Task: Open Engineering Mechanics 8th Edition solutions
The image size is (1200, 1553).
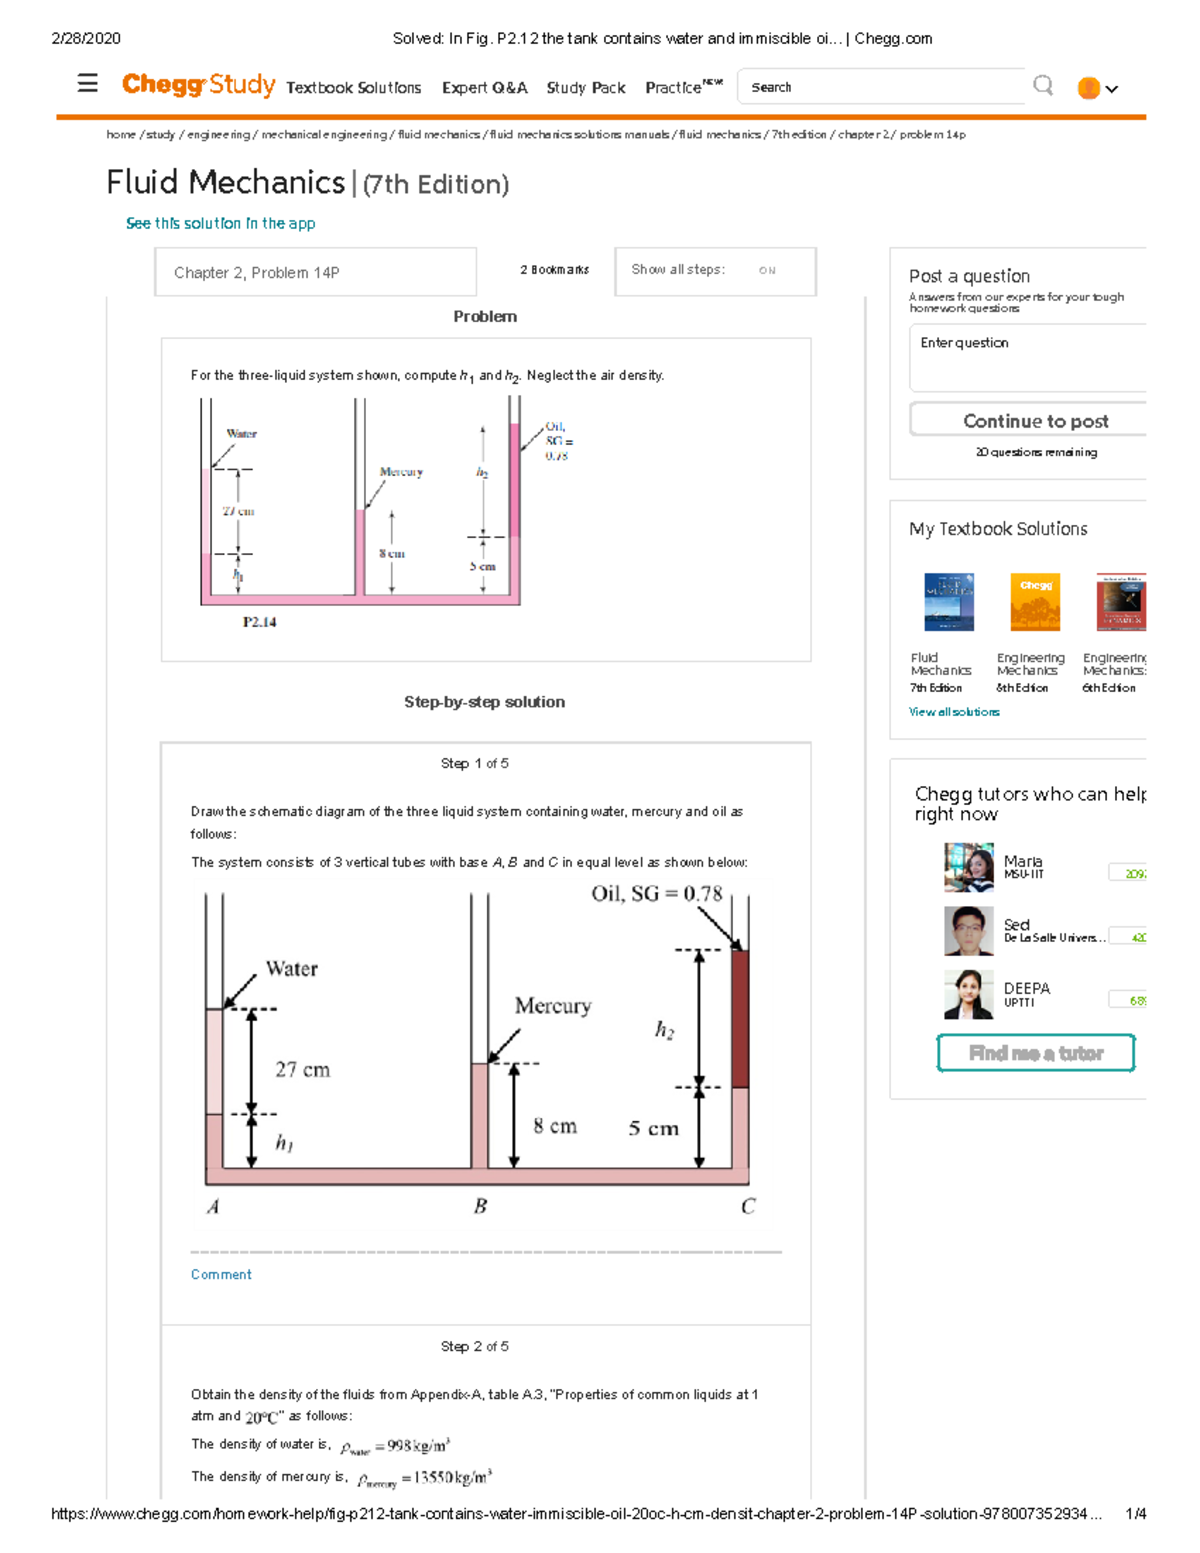Action: (x=1034, y=601)
